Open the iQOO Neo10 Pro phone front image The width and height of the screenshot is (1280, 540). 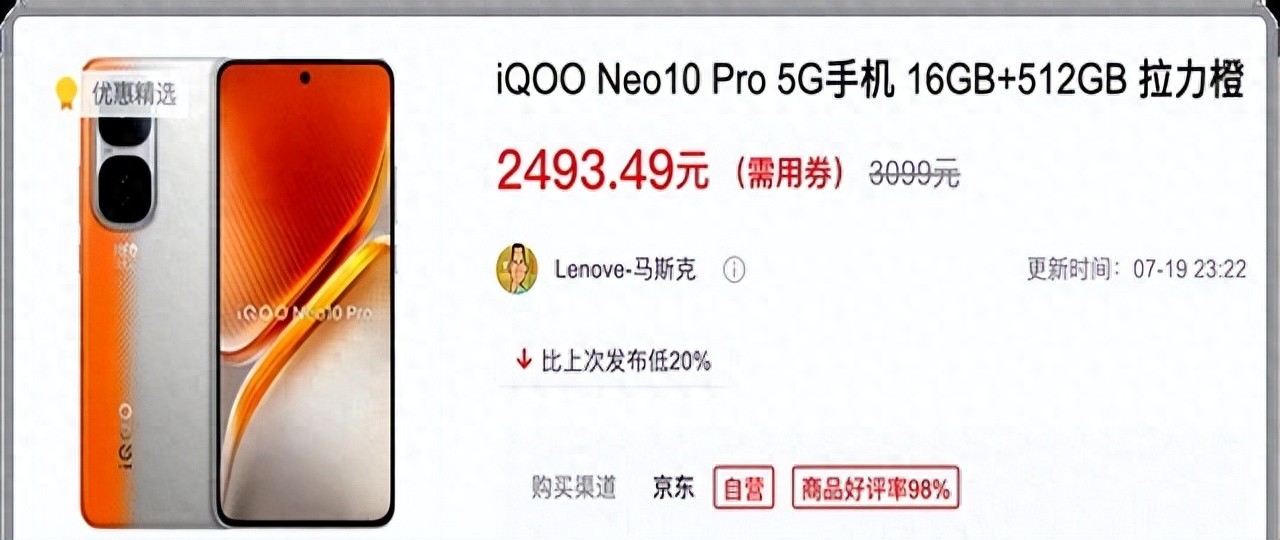[304, 293]
